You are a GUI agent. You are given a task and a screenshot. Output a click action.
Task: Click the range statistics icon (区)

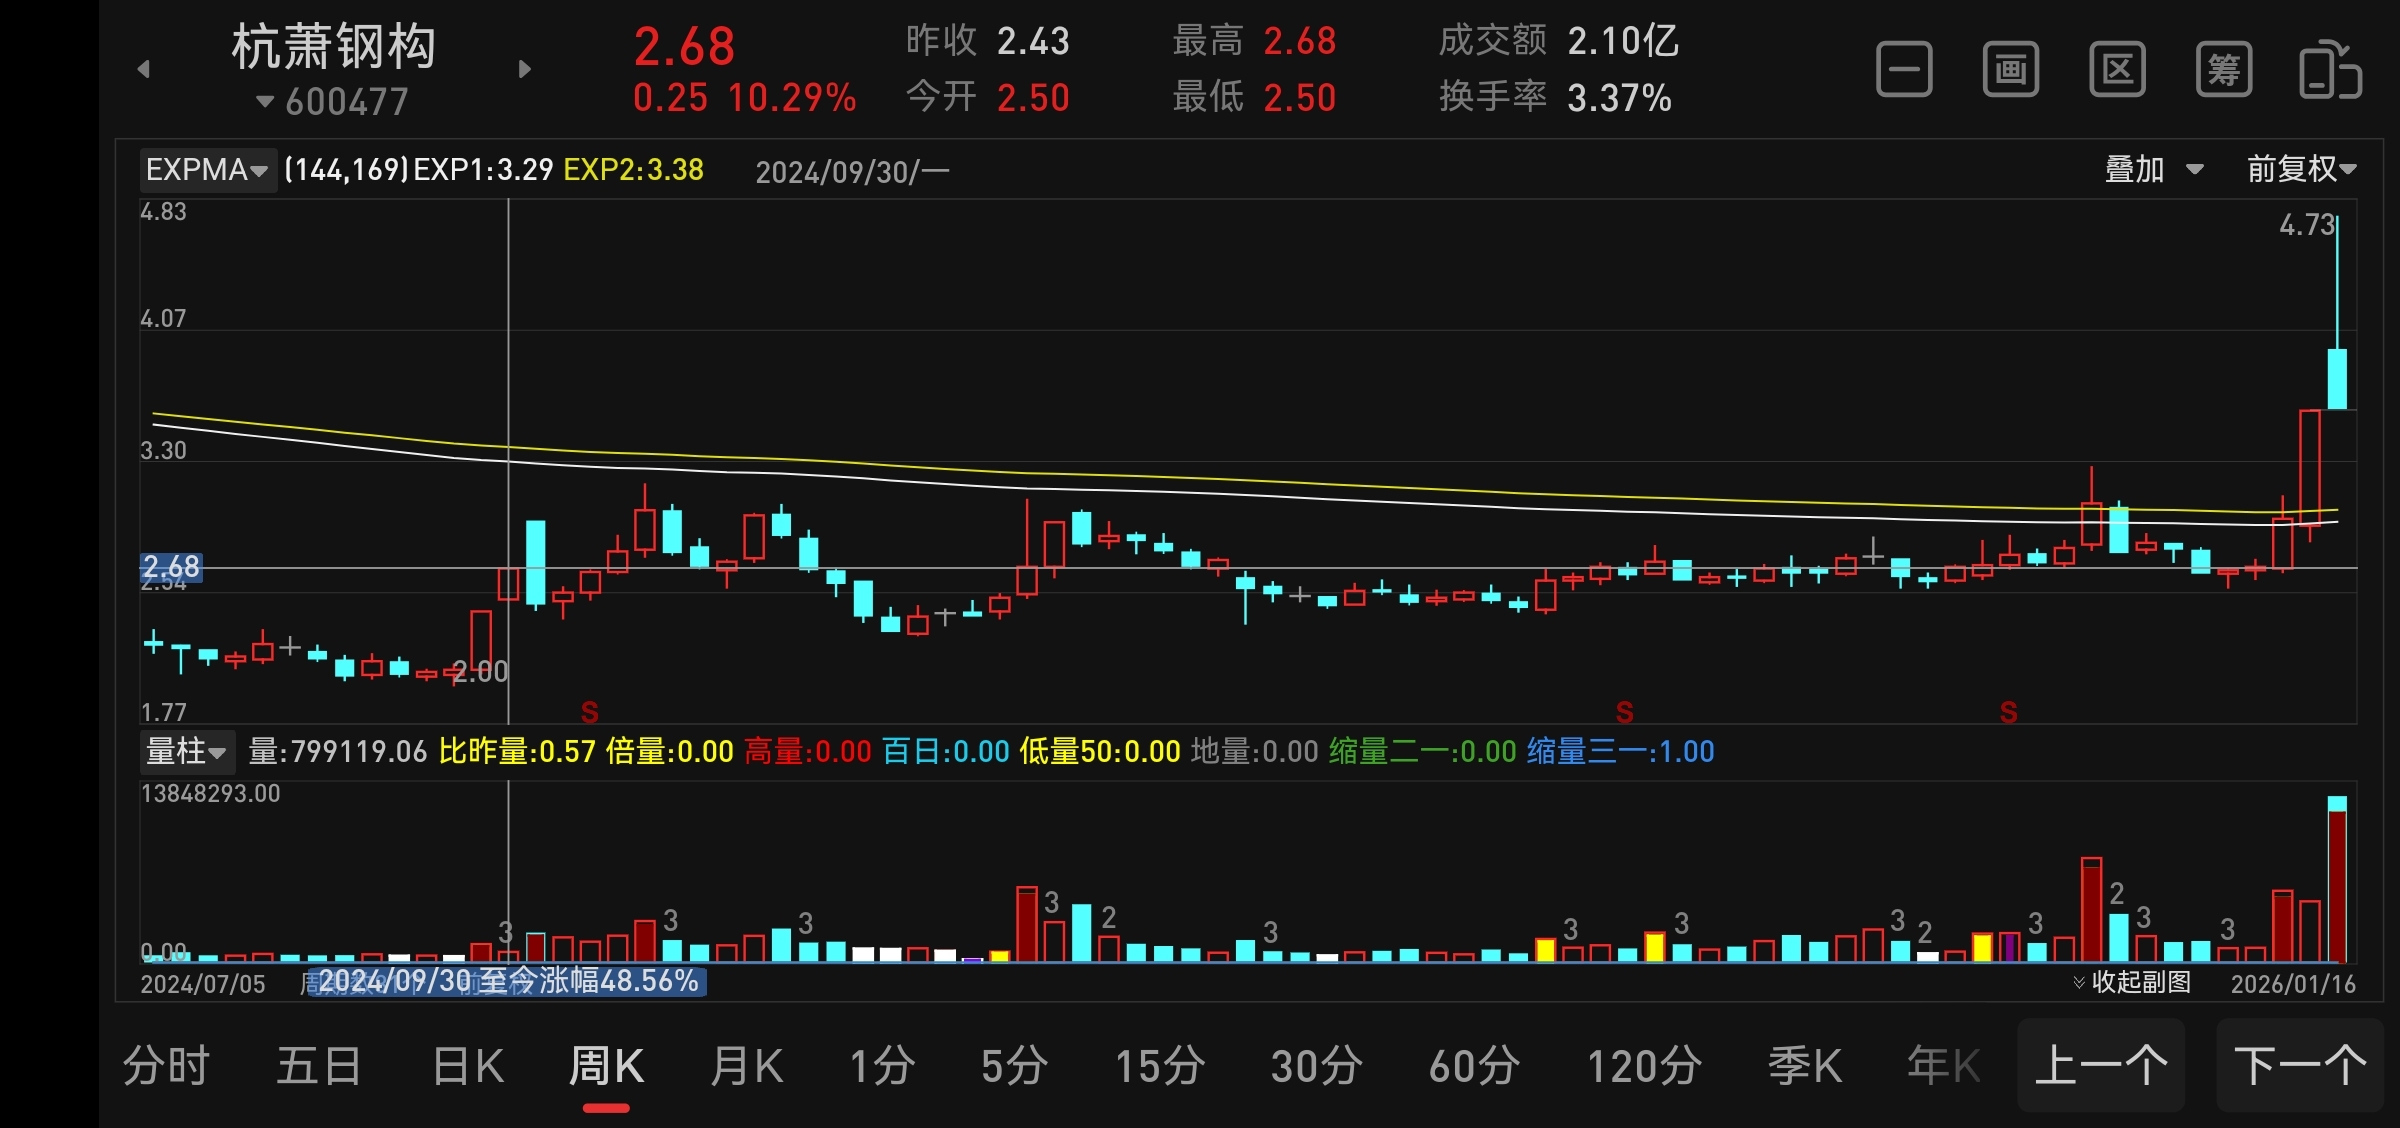[x=2117, y=70]
